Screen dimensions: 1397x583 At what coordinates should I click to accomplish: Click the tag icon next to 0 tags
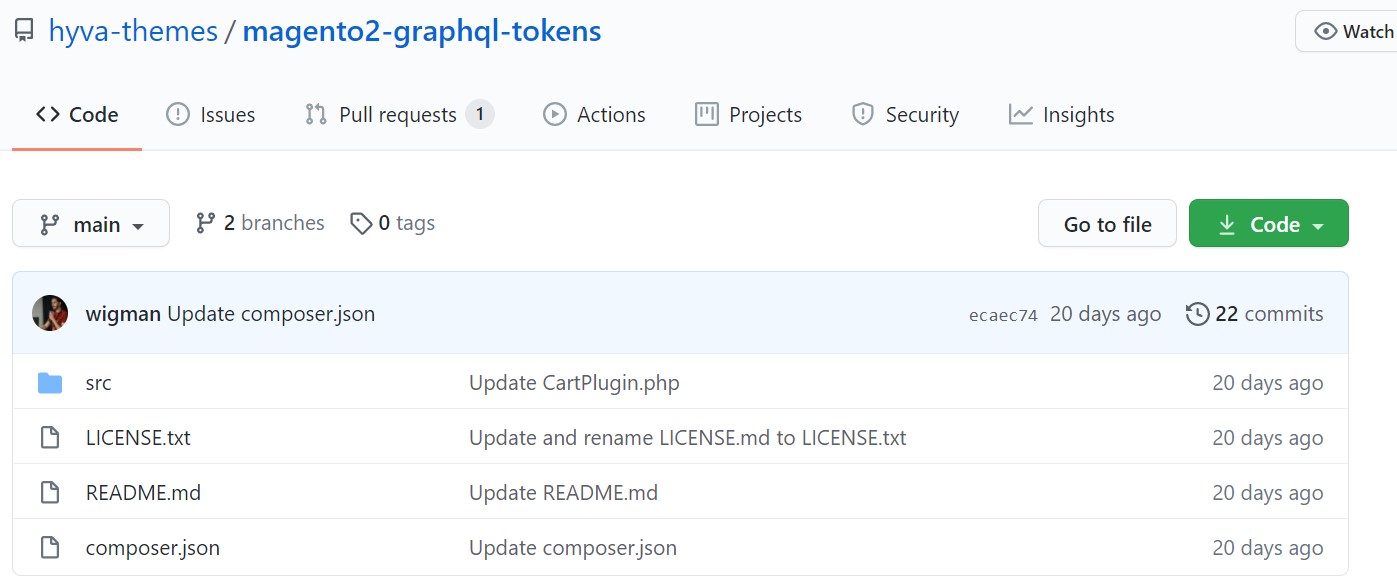pos(361,223)
